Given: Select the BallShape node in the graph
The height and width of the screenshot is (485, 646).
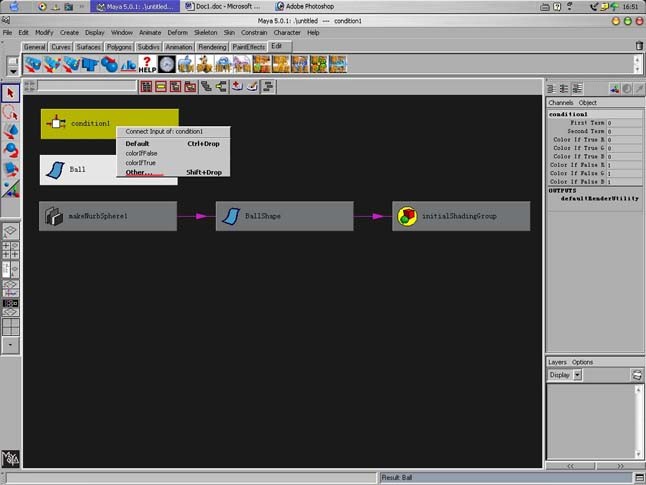Looking at the screenshot, I should [x=284, y=216].
